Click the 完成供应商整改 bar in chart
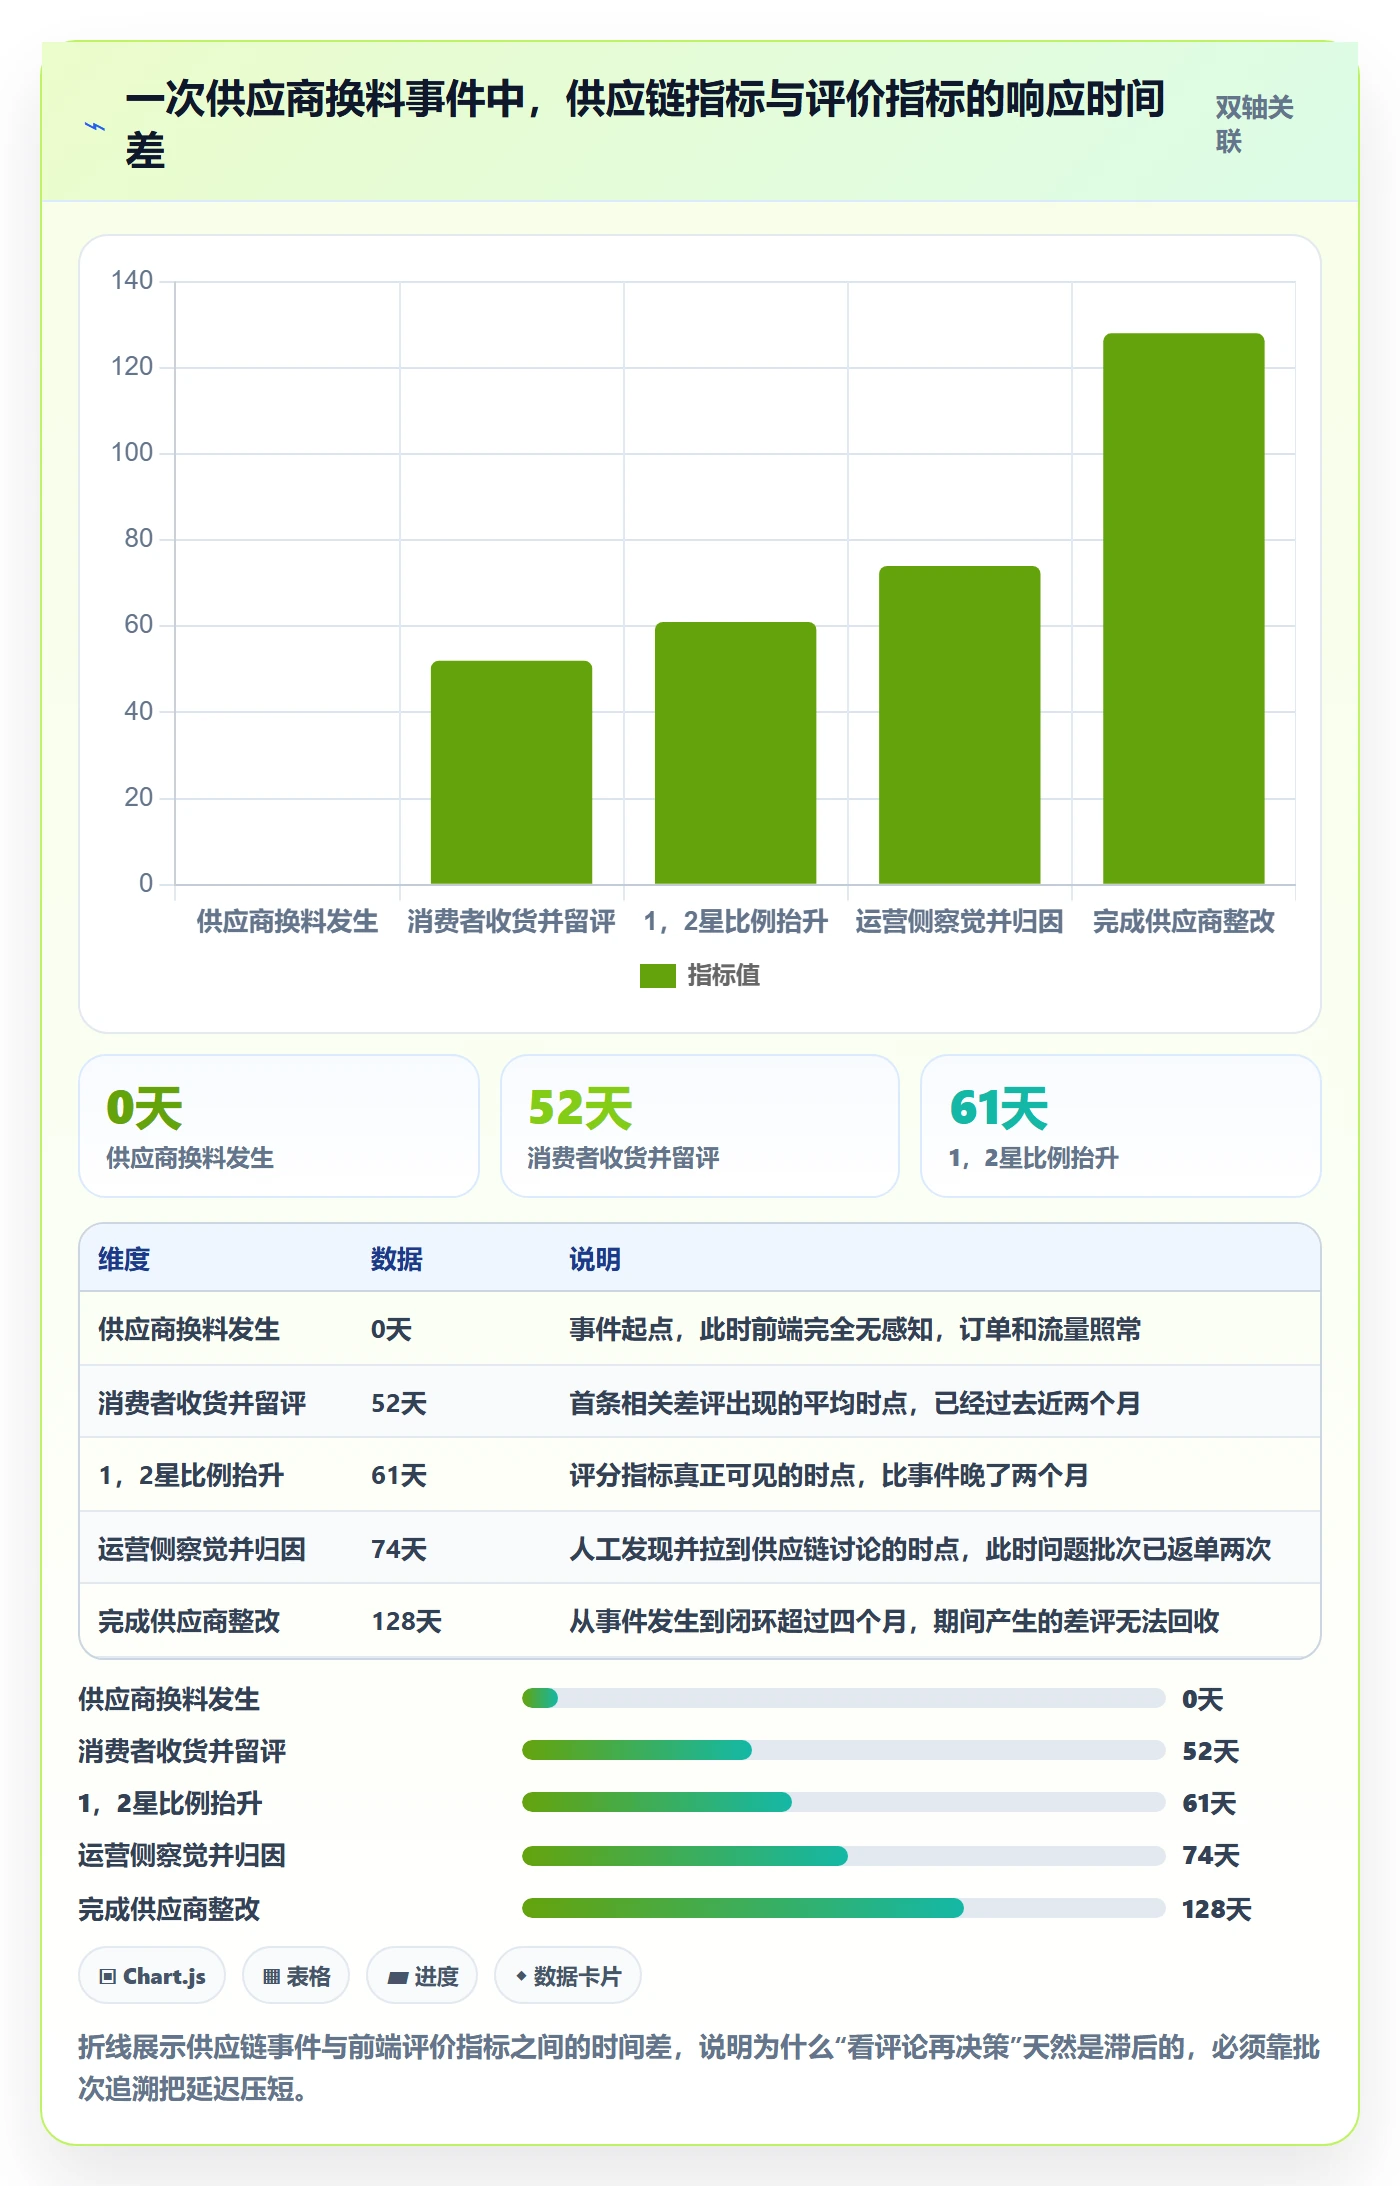The height and width of the screenshot is (2186, 1400). (x=1184, y=608)
